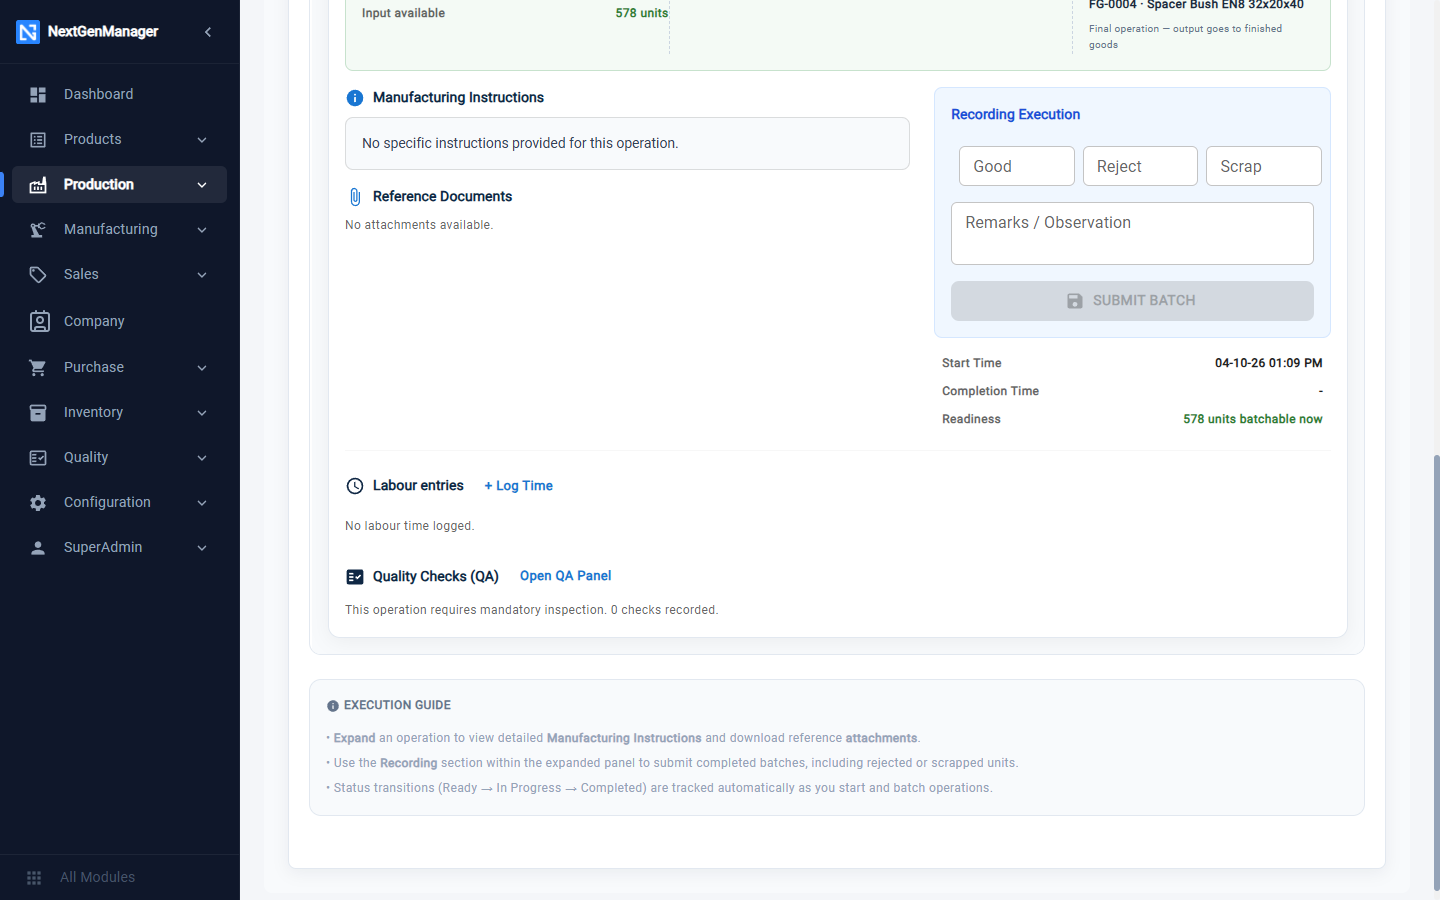Image resolution: width=1440 pixels, height=900 pixels.
Task: Click the + Log Time link
Action: coord(518,486)
